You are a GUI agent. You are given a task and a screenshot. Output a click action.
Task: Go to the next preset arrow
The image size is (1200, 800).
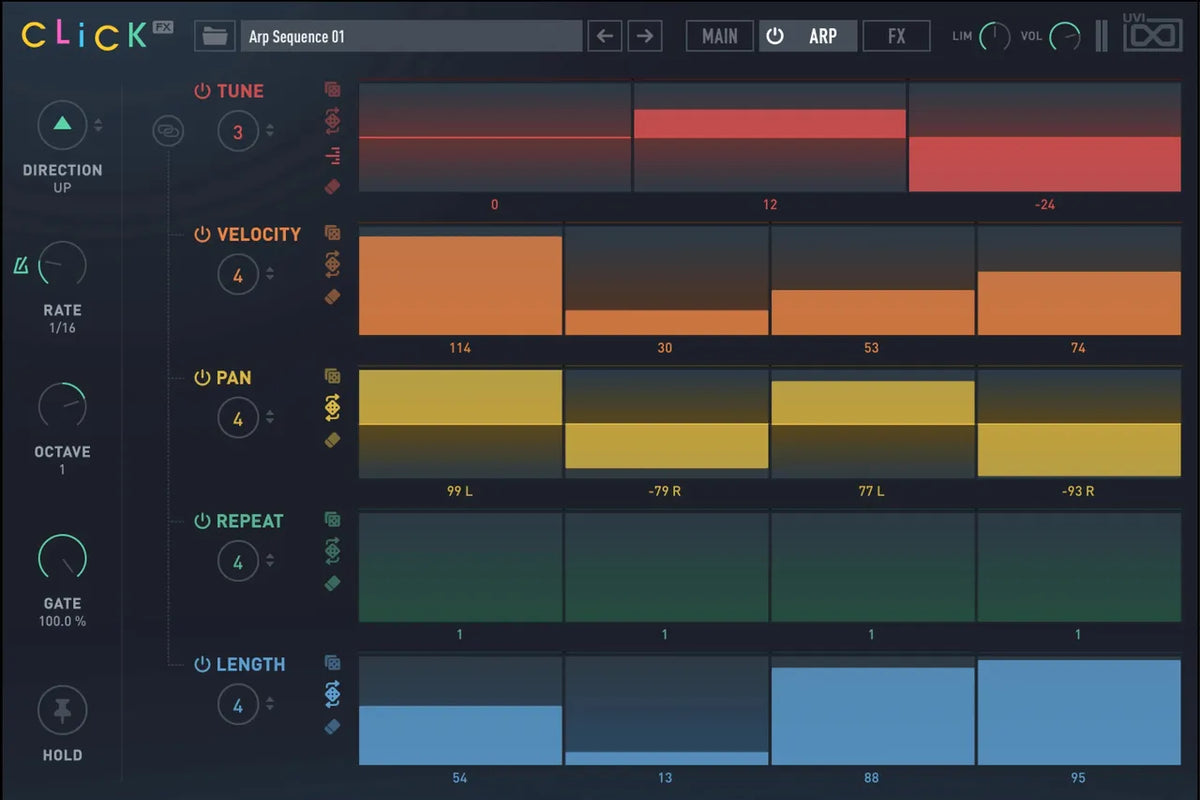[x=645, y=37]
